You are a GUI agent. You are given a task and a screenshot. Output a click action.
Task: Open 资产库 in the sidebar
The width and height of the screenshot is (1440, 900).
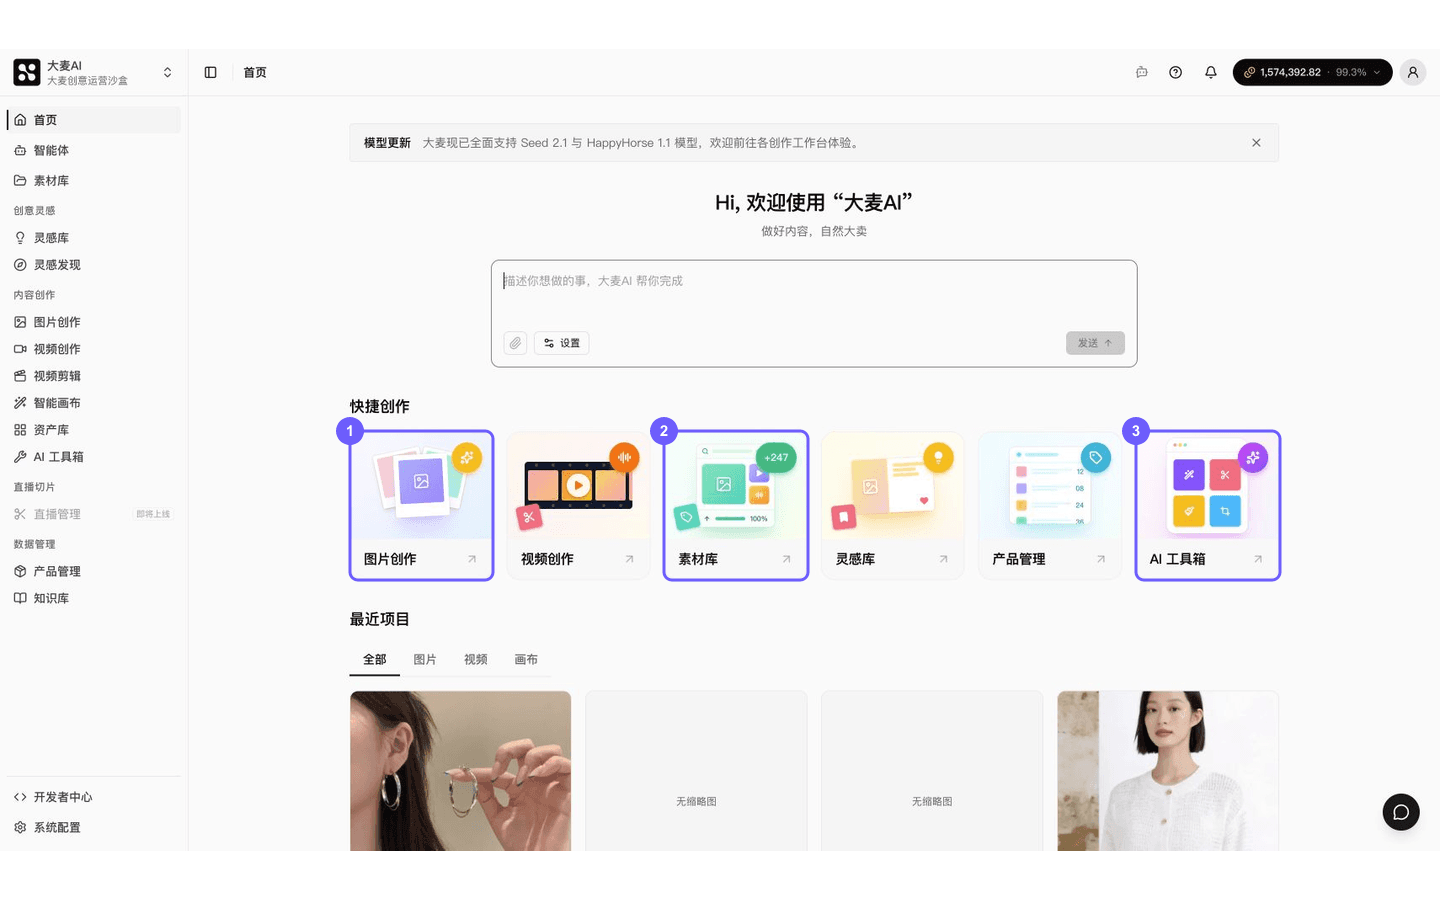94,430
